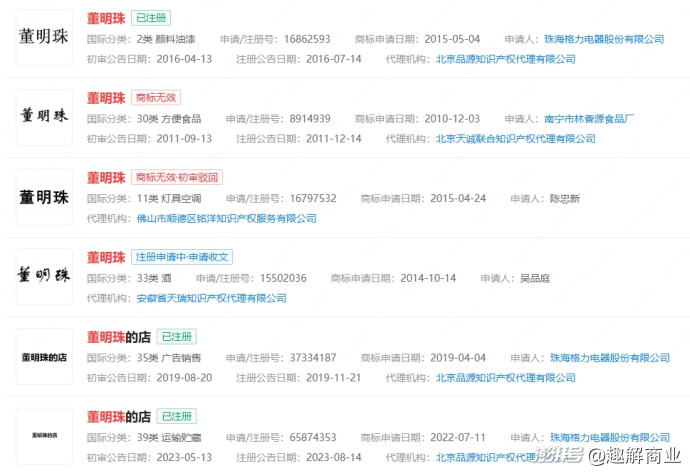
Task: Open the trademark image for 30类 方便食品
Action: pos(44,117)
